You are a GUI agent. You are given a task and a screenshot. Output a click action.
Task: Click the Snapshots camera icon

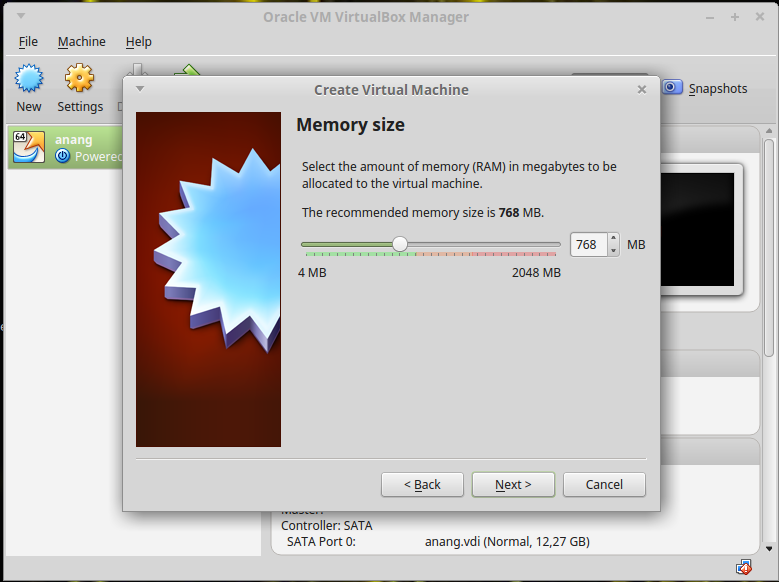point(672,87)
